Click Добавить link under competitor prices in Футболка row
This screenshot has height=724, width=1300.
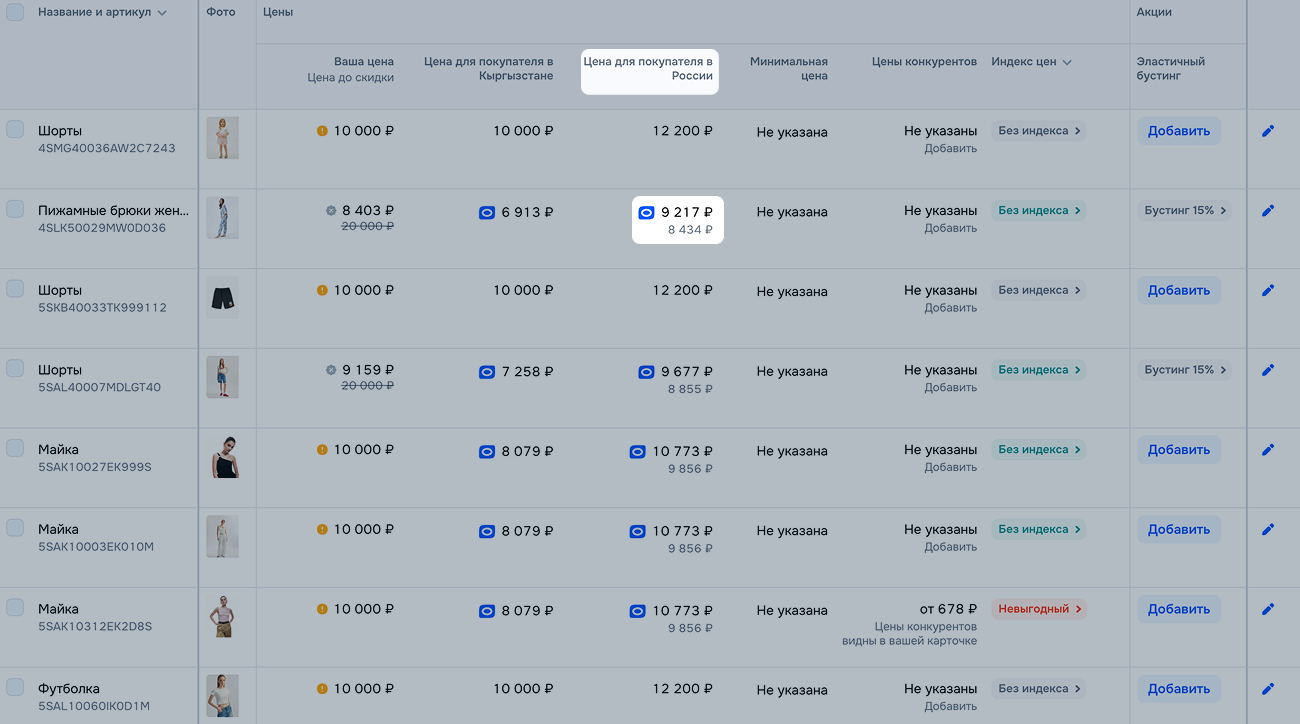point(950,706)
